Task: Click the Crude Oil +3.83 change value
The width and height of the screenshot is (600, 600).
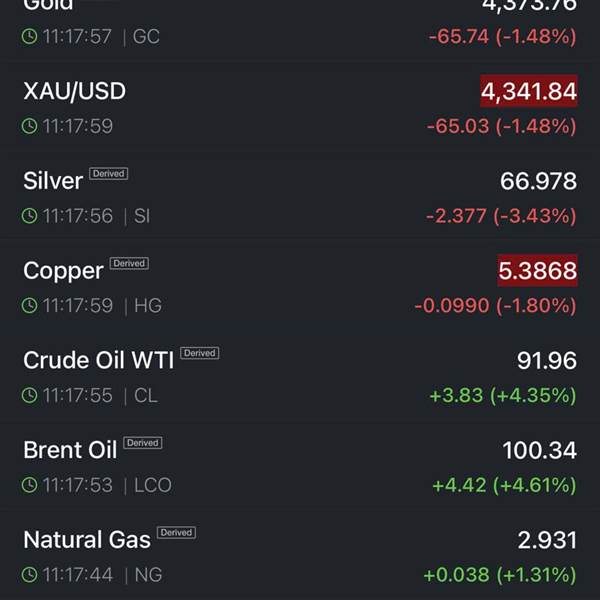Action: [455, 396]
